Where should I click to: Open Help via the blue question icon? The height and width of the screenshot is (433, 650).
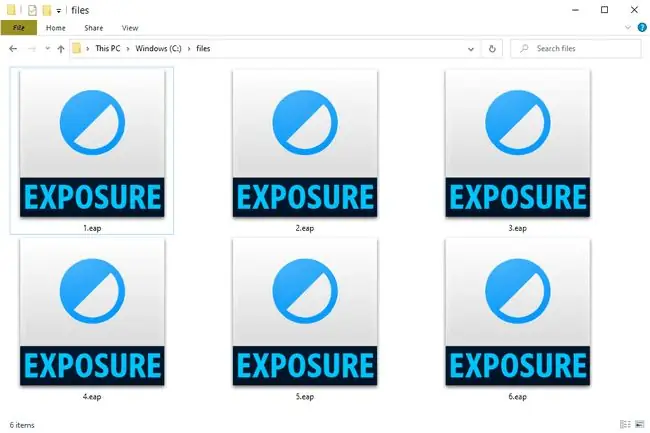tap(642, 28)
